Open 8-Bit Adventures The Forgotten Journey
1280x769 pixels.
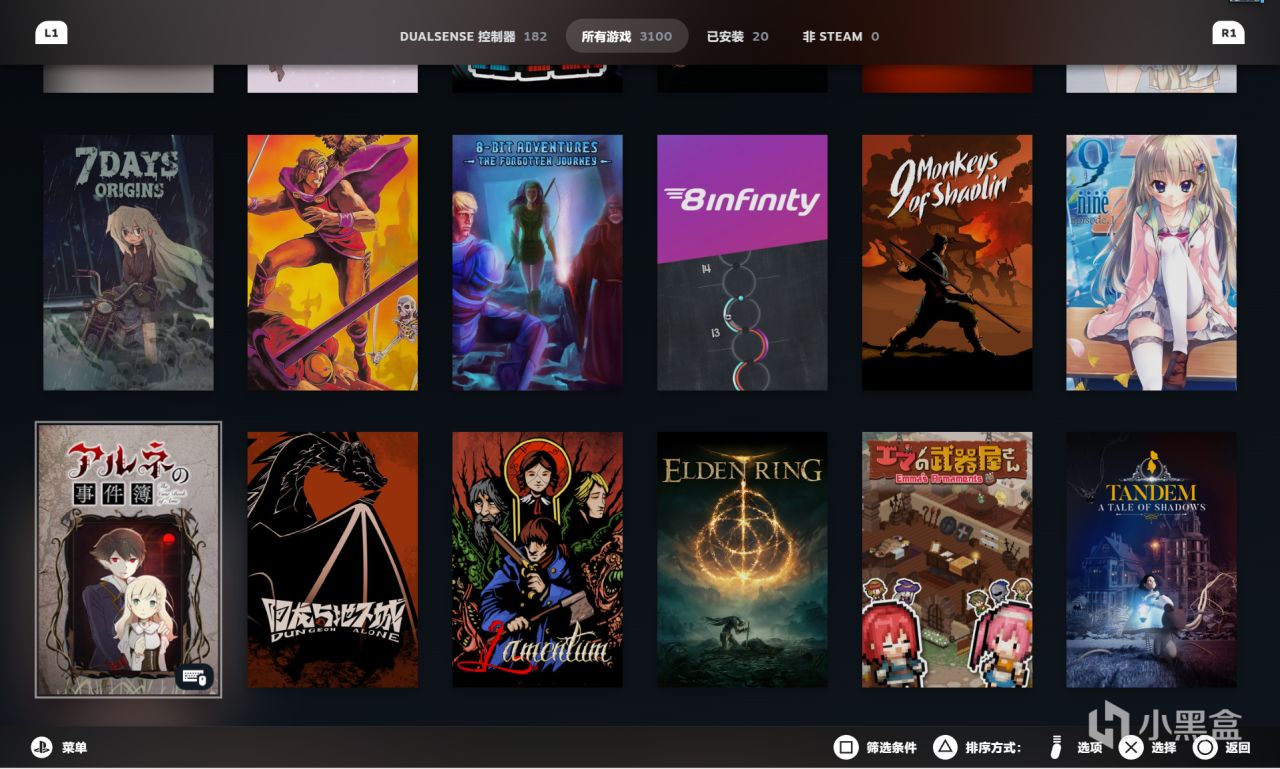[538, 263]
